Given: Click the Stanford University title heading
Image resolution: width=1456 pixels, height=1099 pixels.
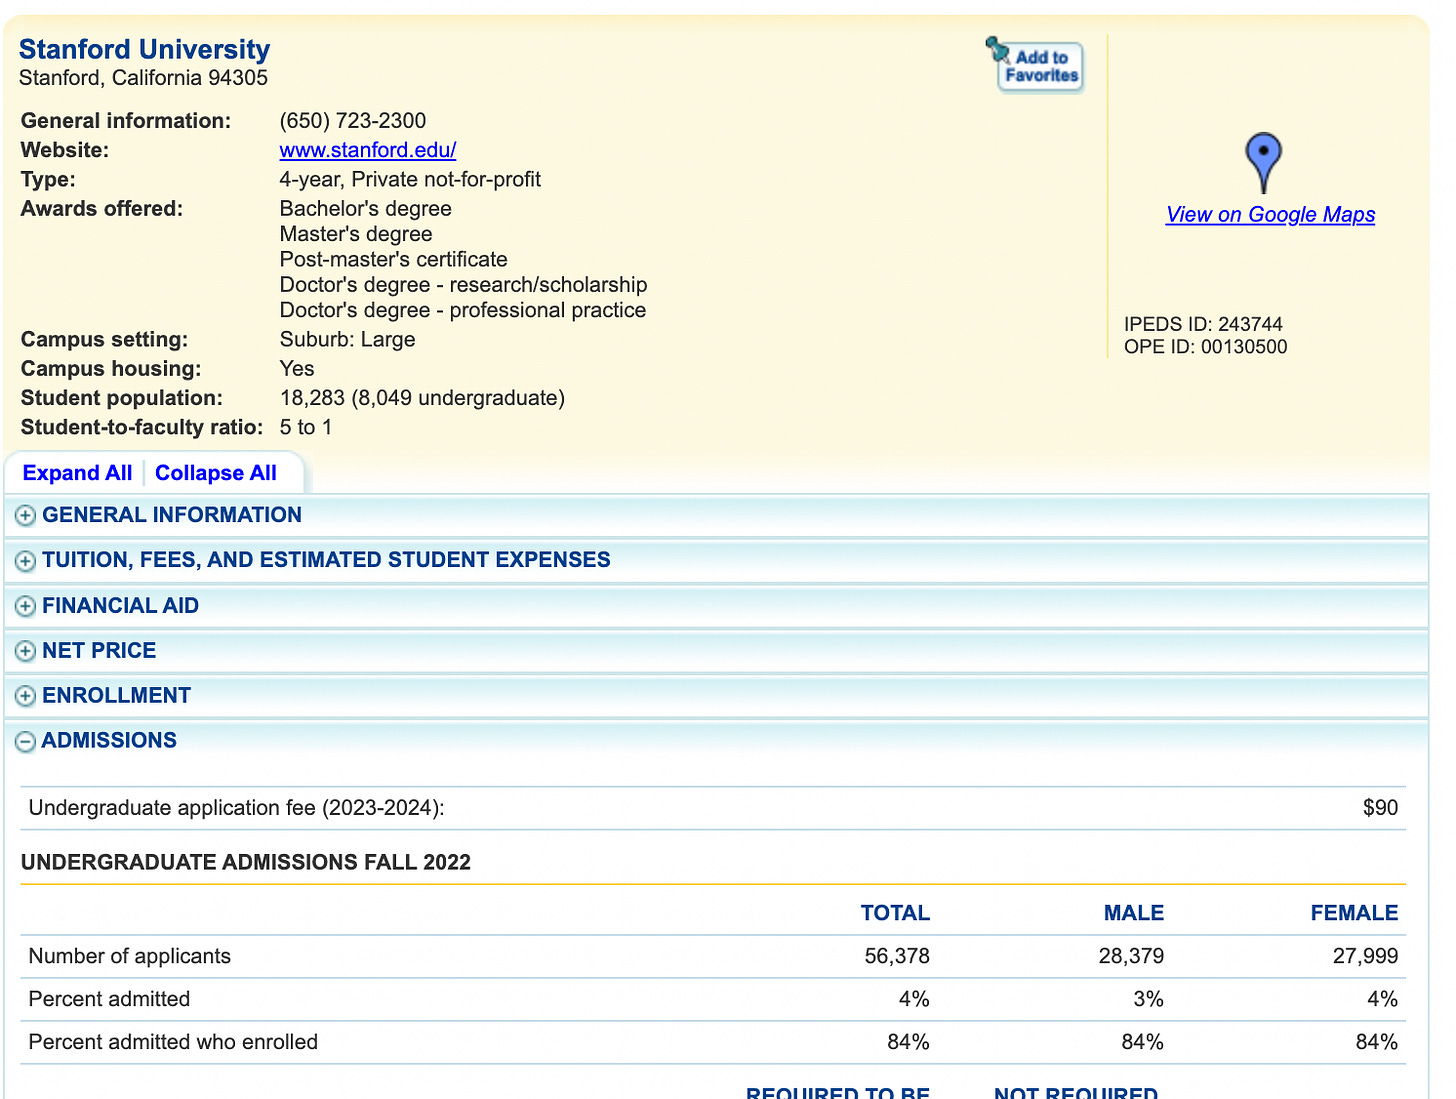Looking at the screenshot, I should pyautogui.click(x=144, y=49).
